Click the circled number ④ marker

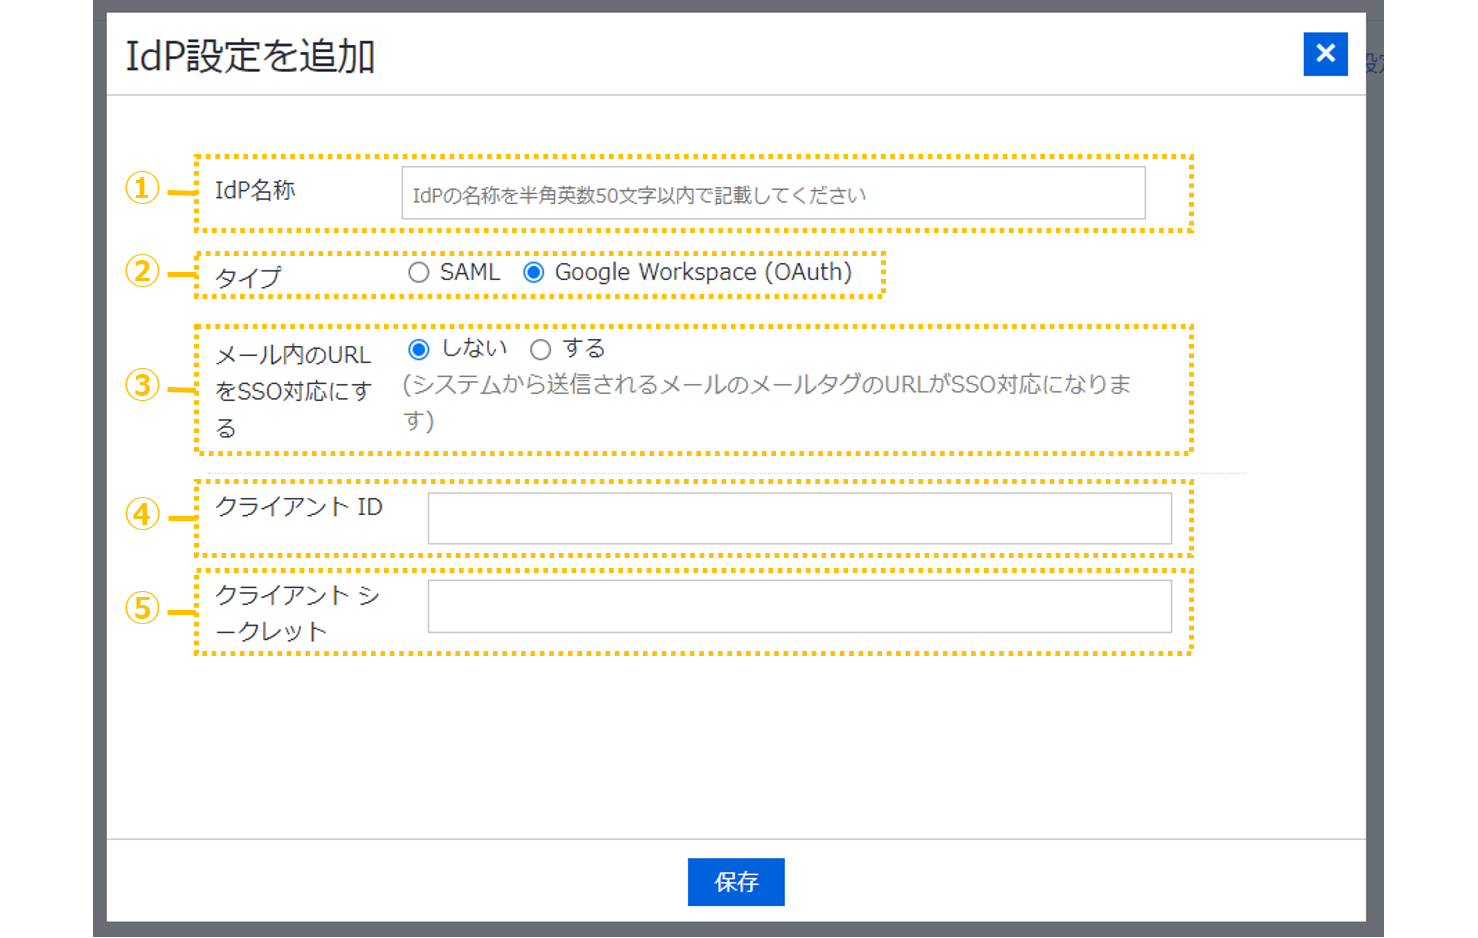pyautogui.click(x=142, y=514)
